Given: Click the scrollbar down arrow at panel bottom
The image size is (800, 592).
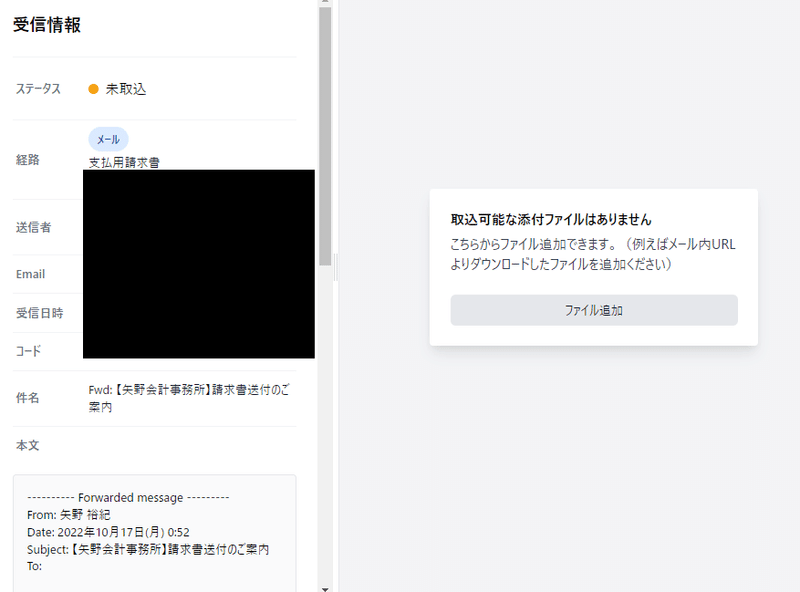Looking at the screenshot, I should click(x=325, y=588).
